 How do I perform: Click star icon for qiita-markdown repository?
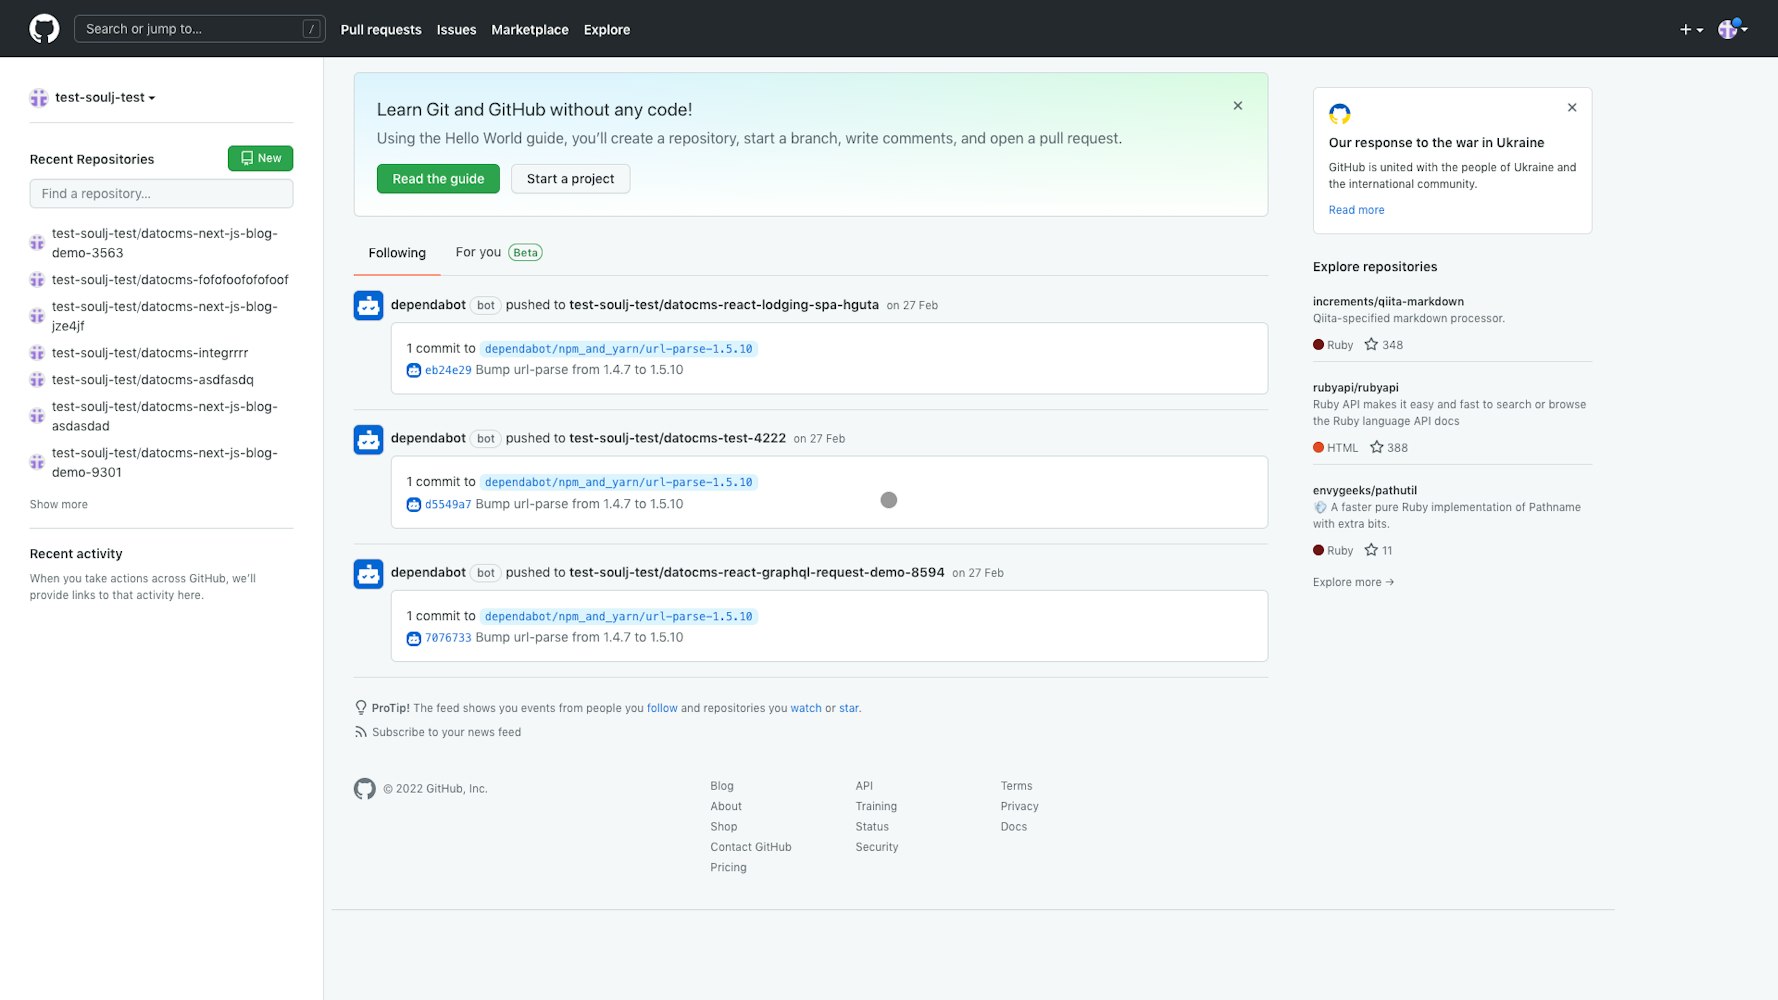coord(1371,345)
